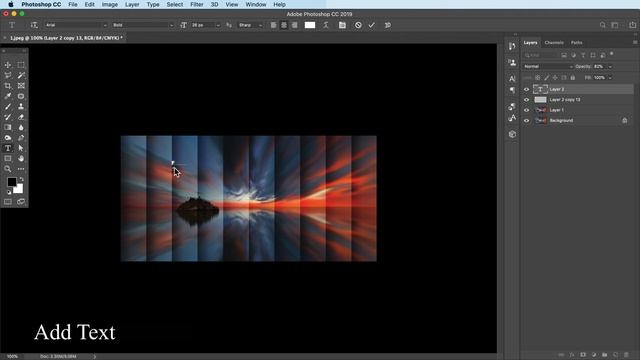Select the Frame tool
The width and height of the screenshot is (640, 360).
21,86
